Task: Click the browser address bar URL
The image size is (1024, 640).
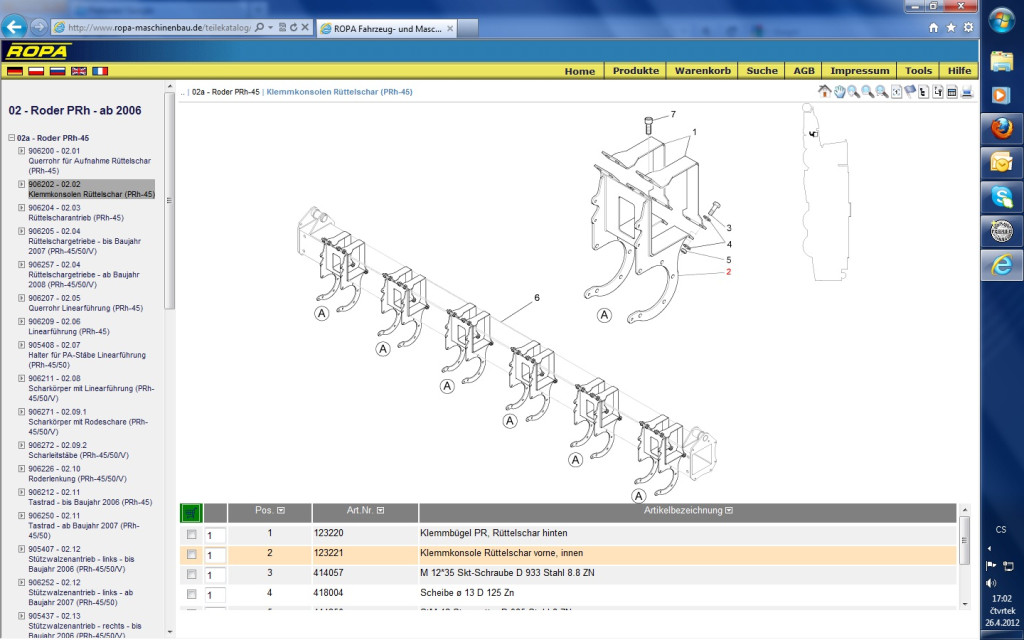Action: tap(159, 27)
